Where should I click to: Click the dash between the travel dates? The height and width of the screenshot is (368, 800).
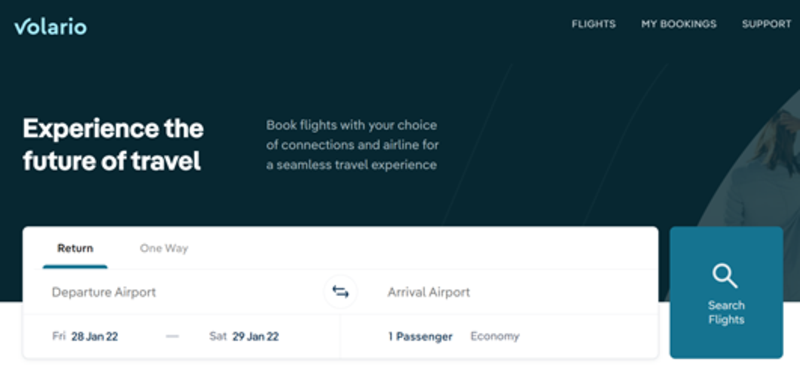172,336
